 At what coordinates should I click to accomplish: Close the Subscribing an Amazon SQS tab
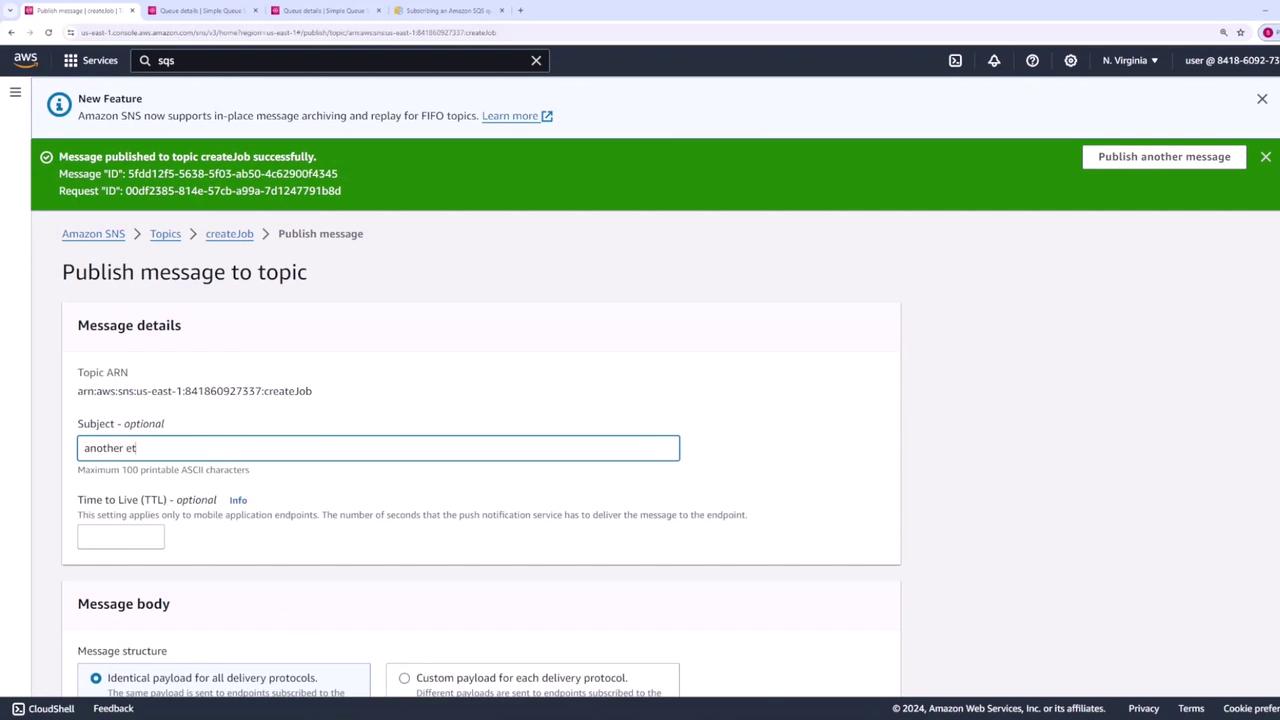coord(502,10)
